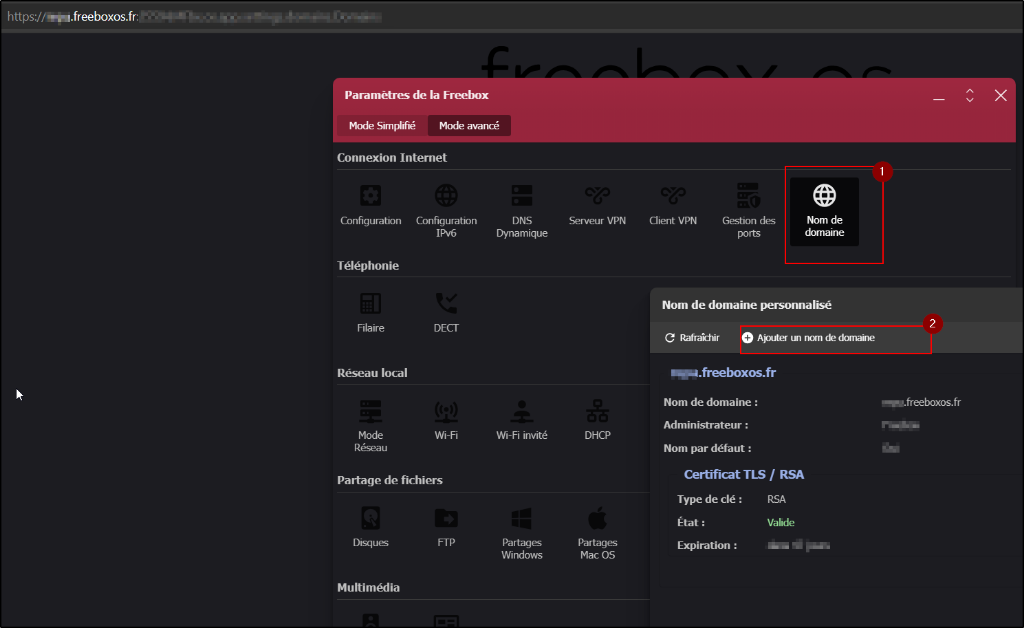
Task: Open Wi-Fi invité settings
Action: click(x=522, y=420)
